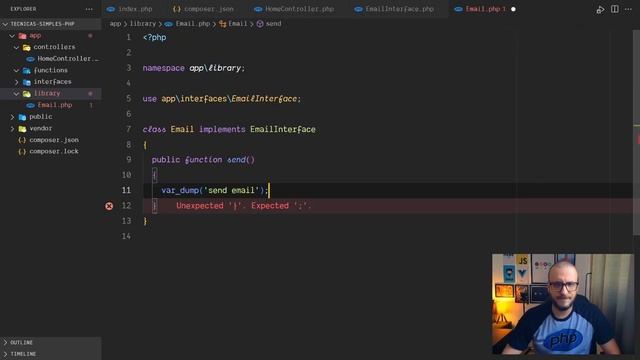Click PHP icon beside Email.php in explorer
Image resolution: width=640 pixels, height=360 pixels.
pos(30,105)
